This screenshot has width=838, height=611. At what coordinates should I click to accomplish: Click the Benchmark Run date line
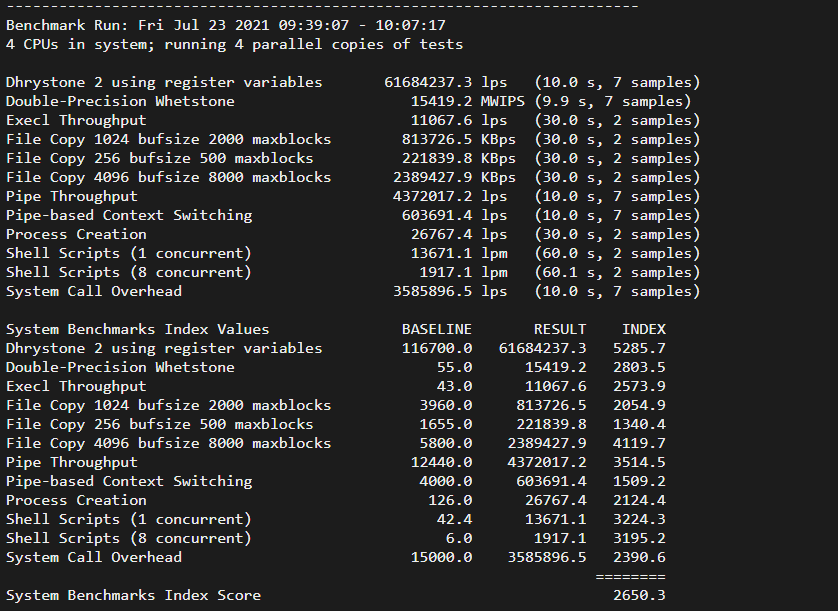pyautogui.click(x=226, y=25)
